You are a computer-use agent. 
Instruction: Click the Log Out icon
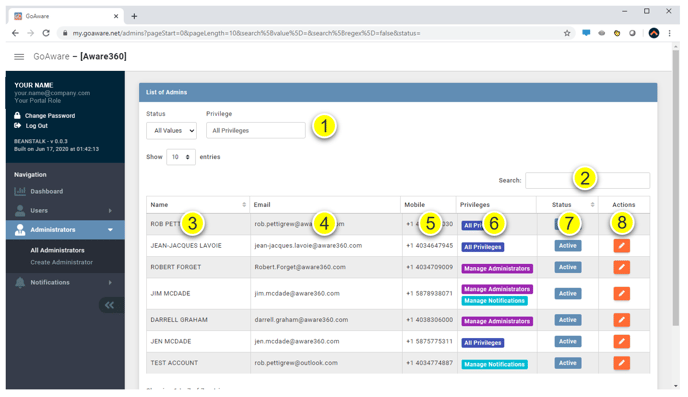click(x=18, y=125)
